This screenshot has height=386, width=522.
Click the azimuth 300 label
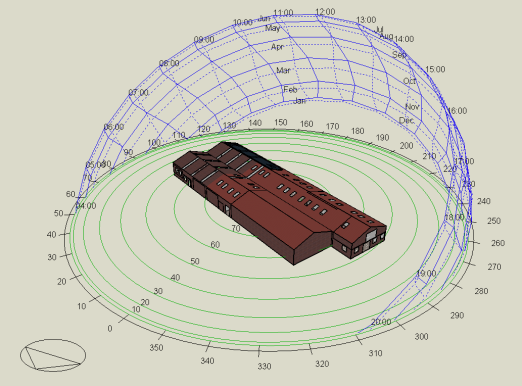tap(421, 337)
